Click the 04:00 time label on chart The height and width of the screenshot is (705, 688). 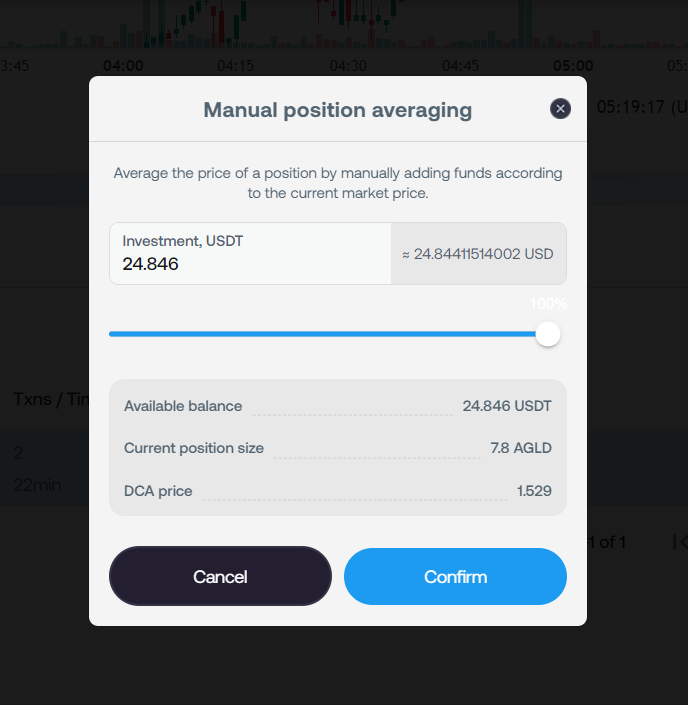[x=123, y=66]
